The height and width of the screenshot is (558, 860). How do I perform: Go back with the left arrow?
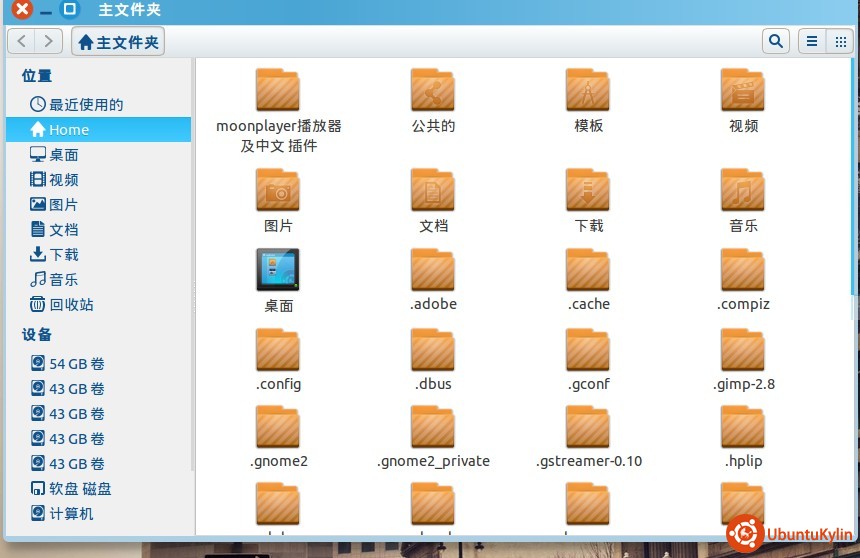tap(22, 41)
